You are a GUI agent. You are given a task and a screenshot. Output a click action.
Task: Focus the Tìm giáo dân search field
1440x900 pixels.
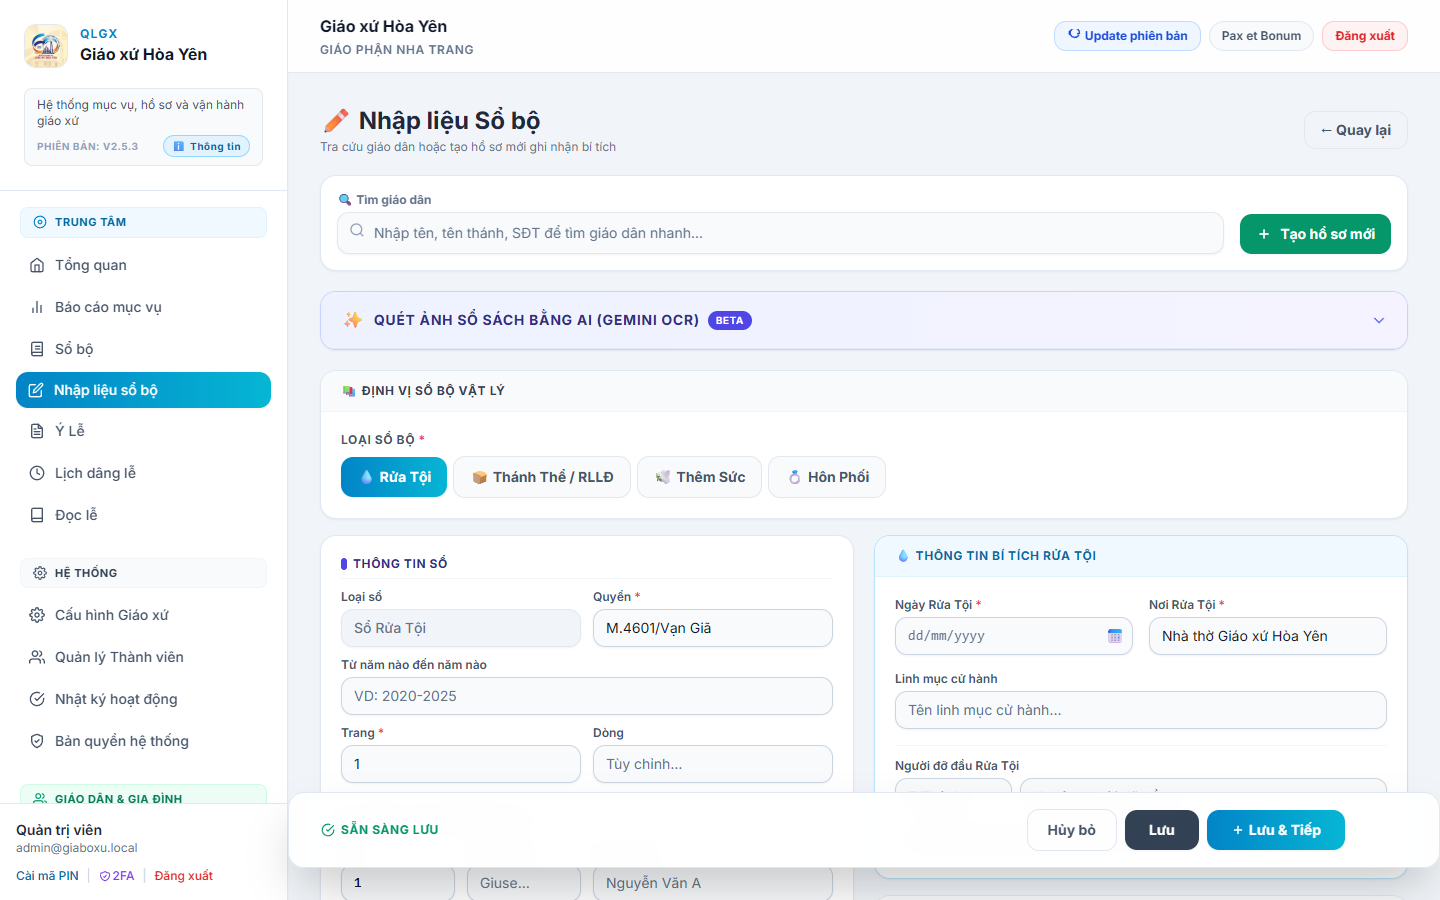pos(781,233)
